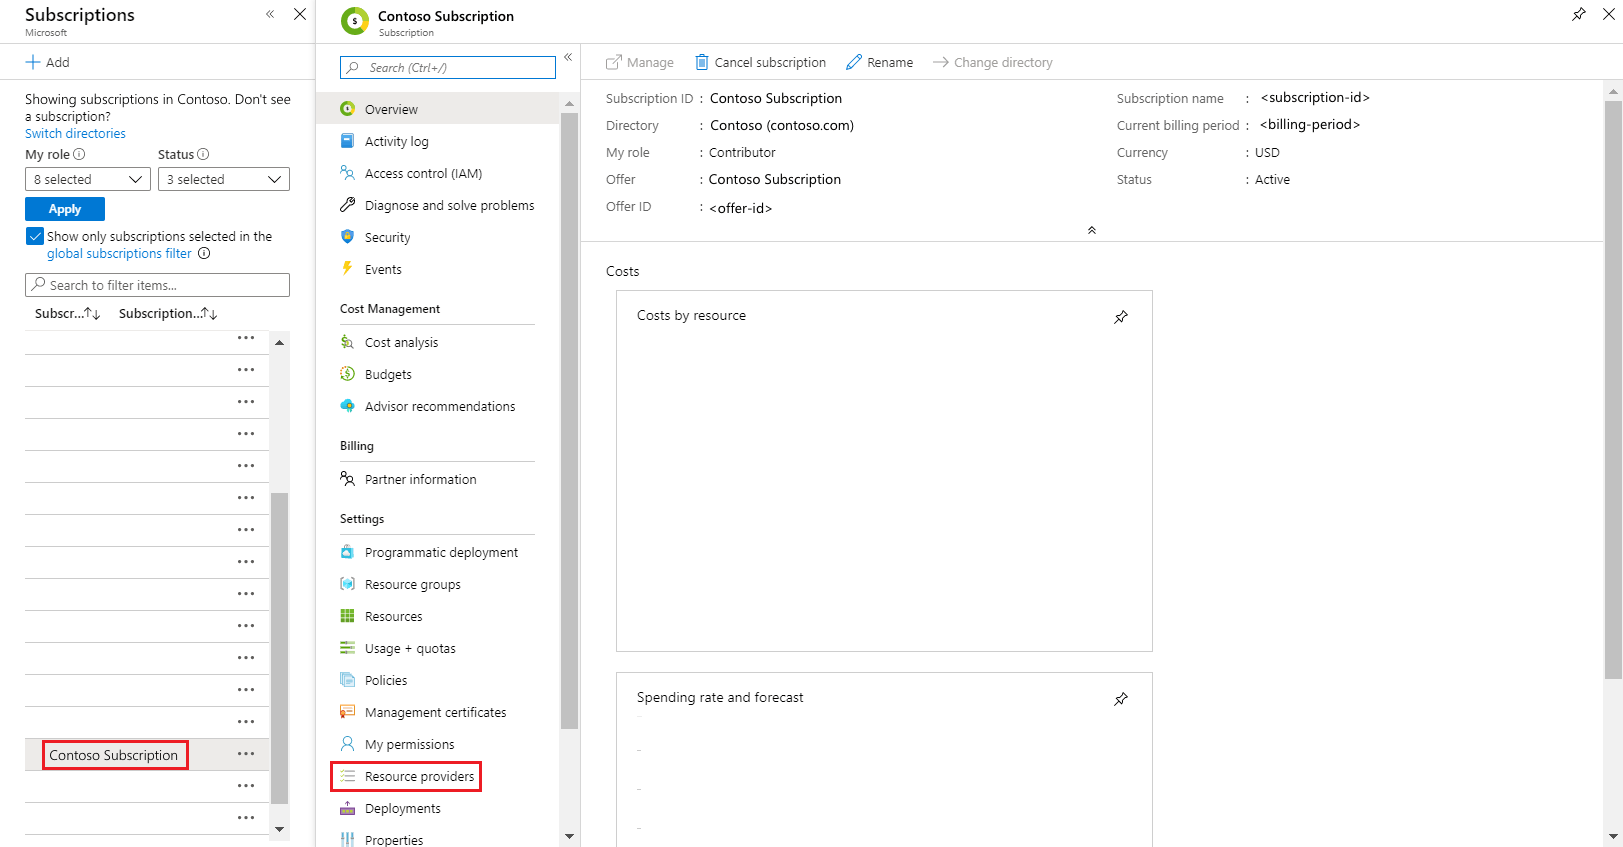Open Resource providers in the menu
Screen dimensions: 1623x847
pyautogui.click(x=419, y=776)
